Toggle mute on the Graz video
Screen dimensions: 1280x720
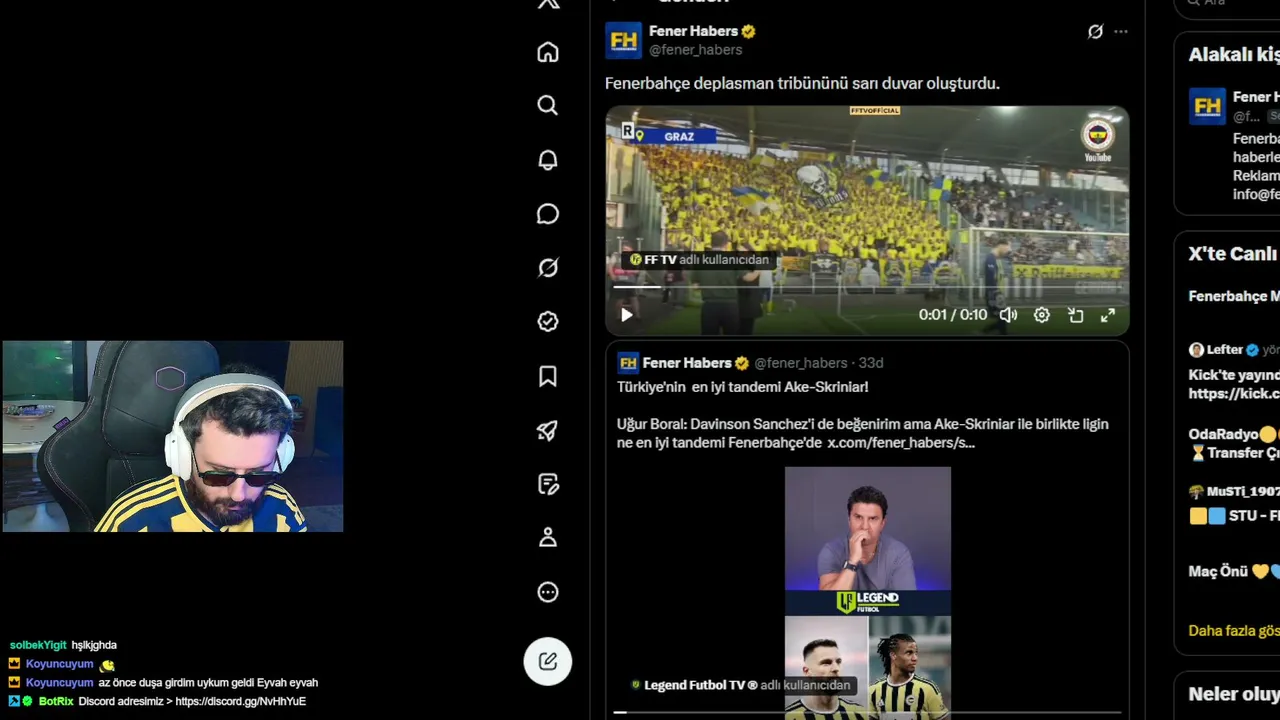(1008, 315)
